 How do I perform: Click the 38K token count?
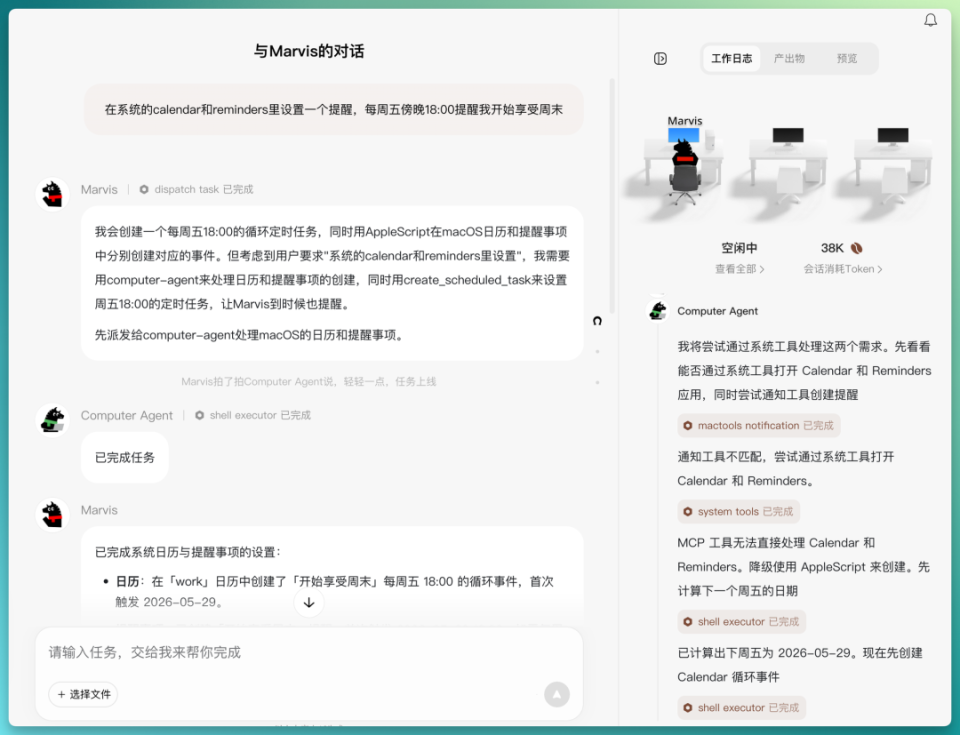832,248
